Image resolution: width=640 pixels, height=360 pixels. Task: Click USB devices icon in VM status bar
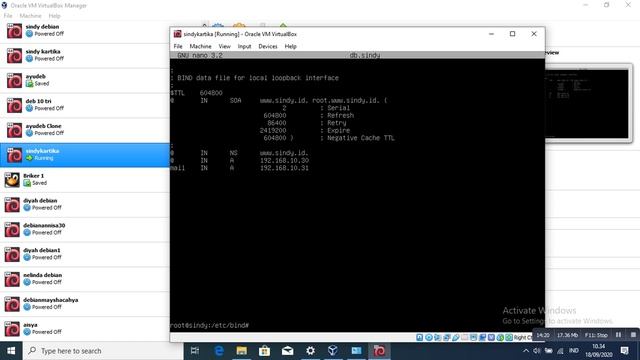pos(456,338)
